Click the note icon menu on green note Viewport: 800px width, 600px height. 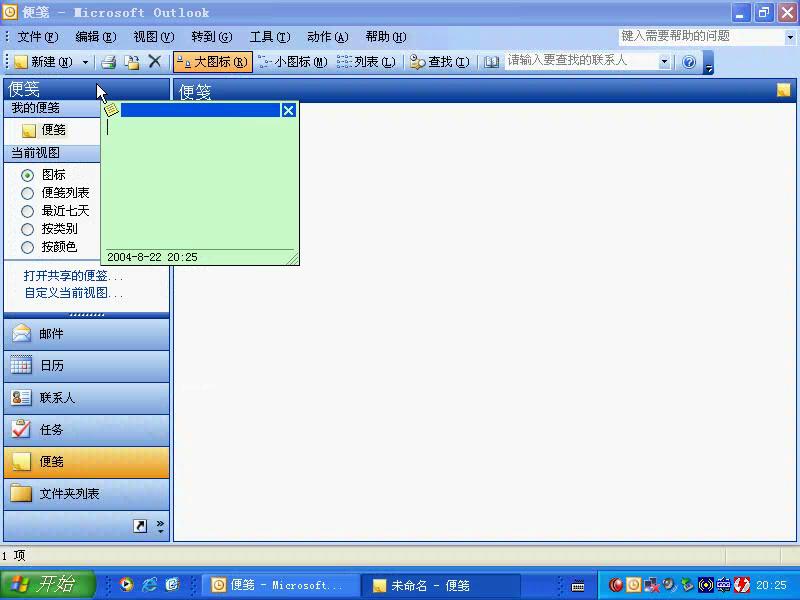(111, 109)
